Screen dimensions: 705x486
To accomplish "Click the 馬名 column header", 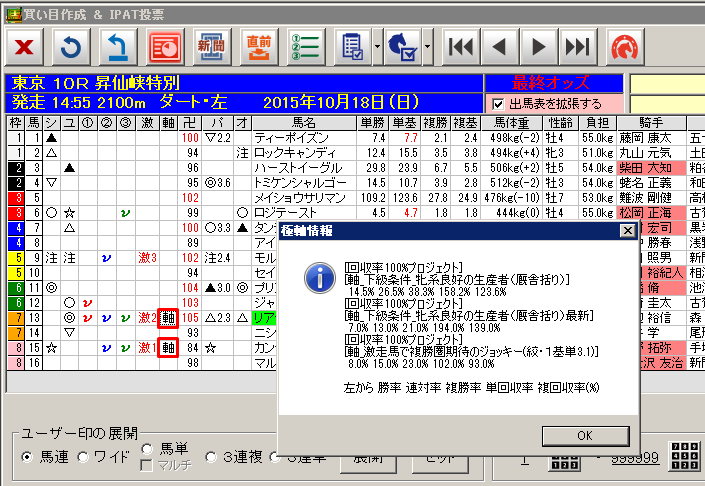I will [x=304, y=122].
